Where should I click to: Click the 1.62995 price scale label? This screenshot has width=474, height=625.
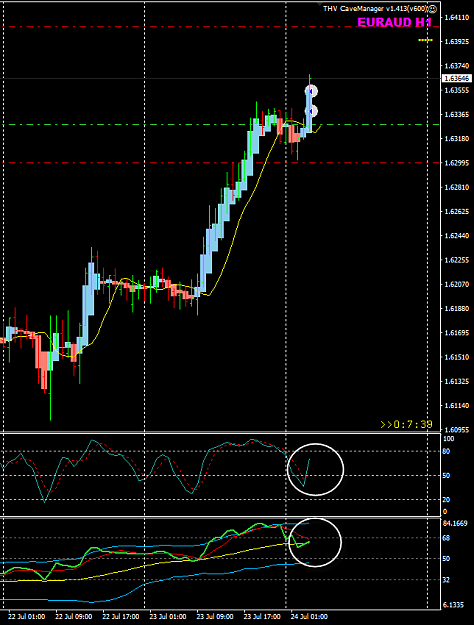[x=457, y=163]
